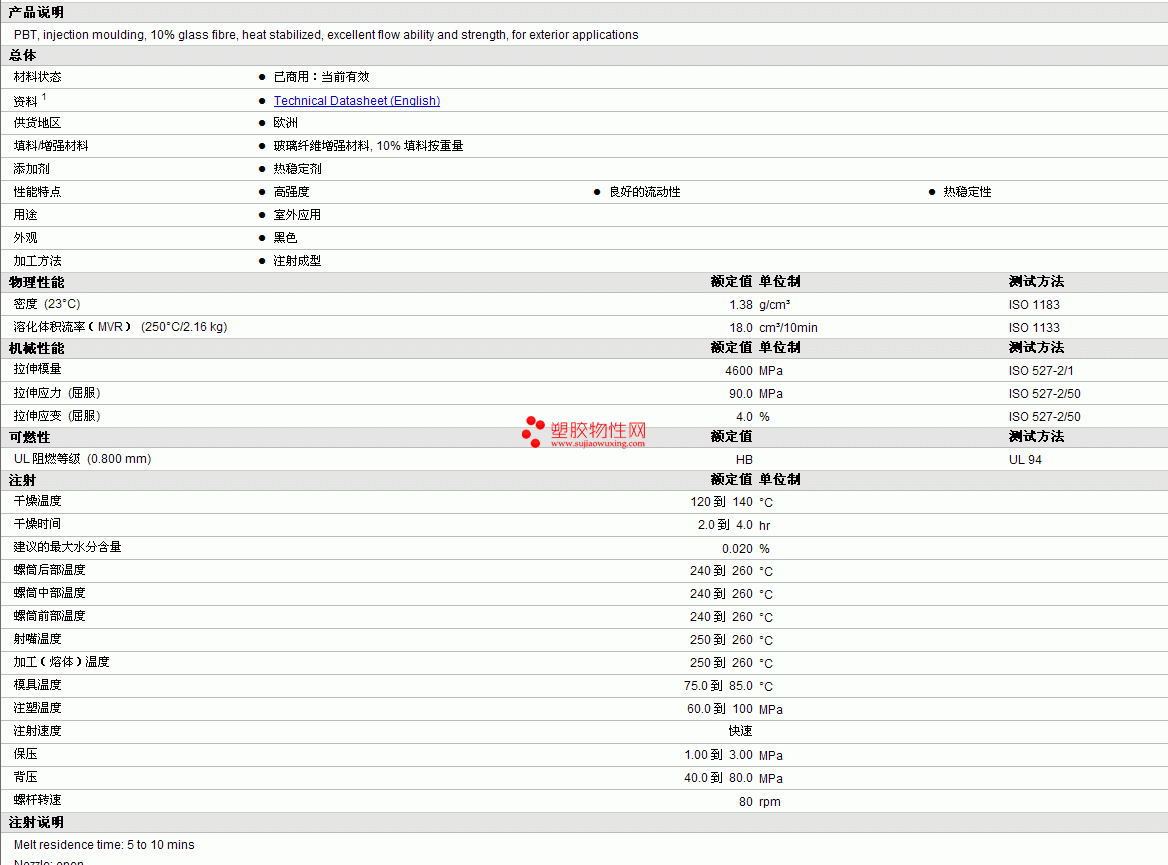Select the 供货地区 value 欧洲
The height and width of the screenshot is (865, 1168).
(285, 123)
